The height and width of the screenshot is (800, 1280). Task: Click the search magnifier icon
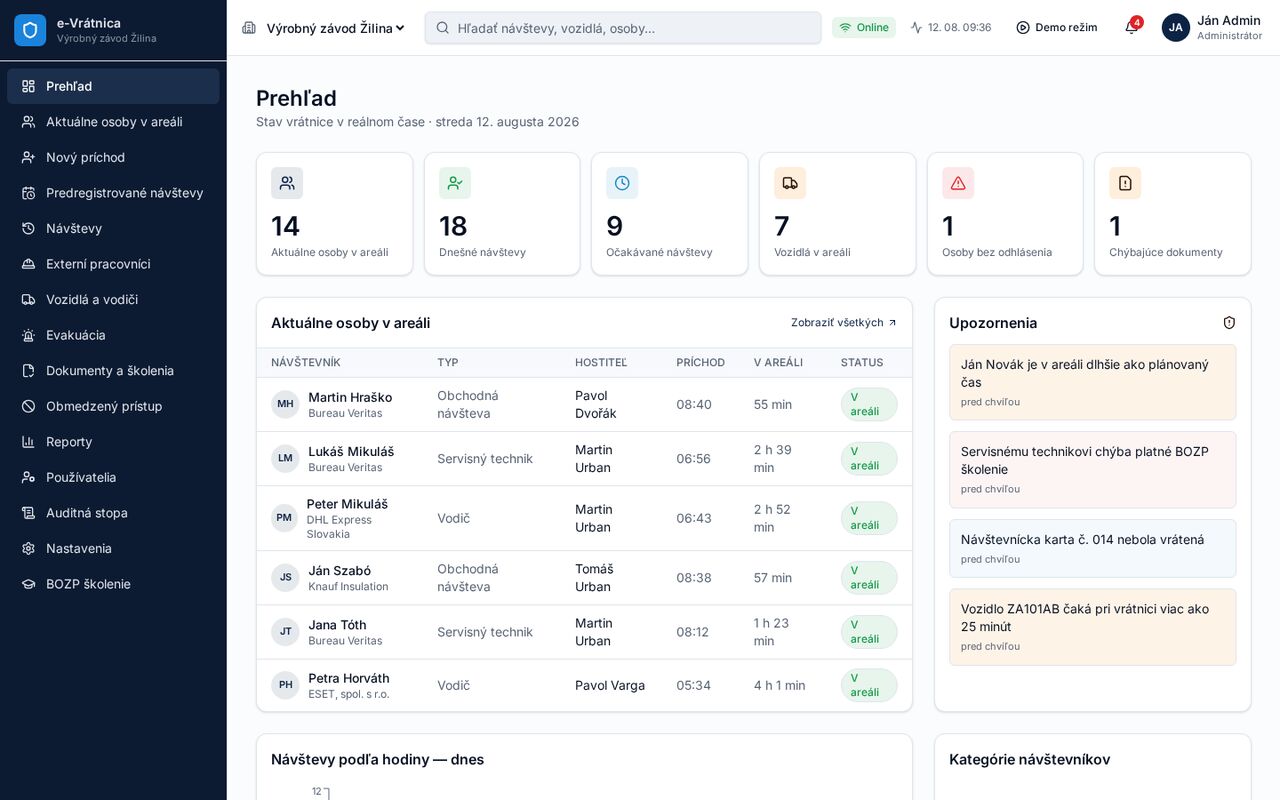click(x=443, y=28)
